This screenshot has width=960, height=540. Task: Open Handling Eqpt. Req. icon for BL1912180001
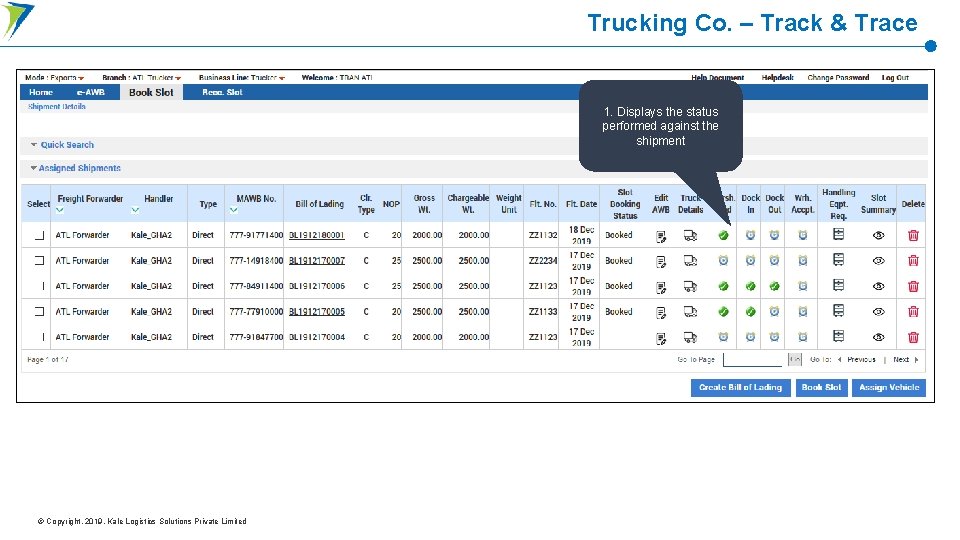pos(839,234)
